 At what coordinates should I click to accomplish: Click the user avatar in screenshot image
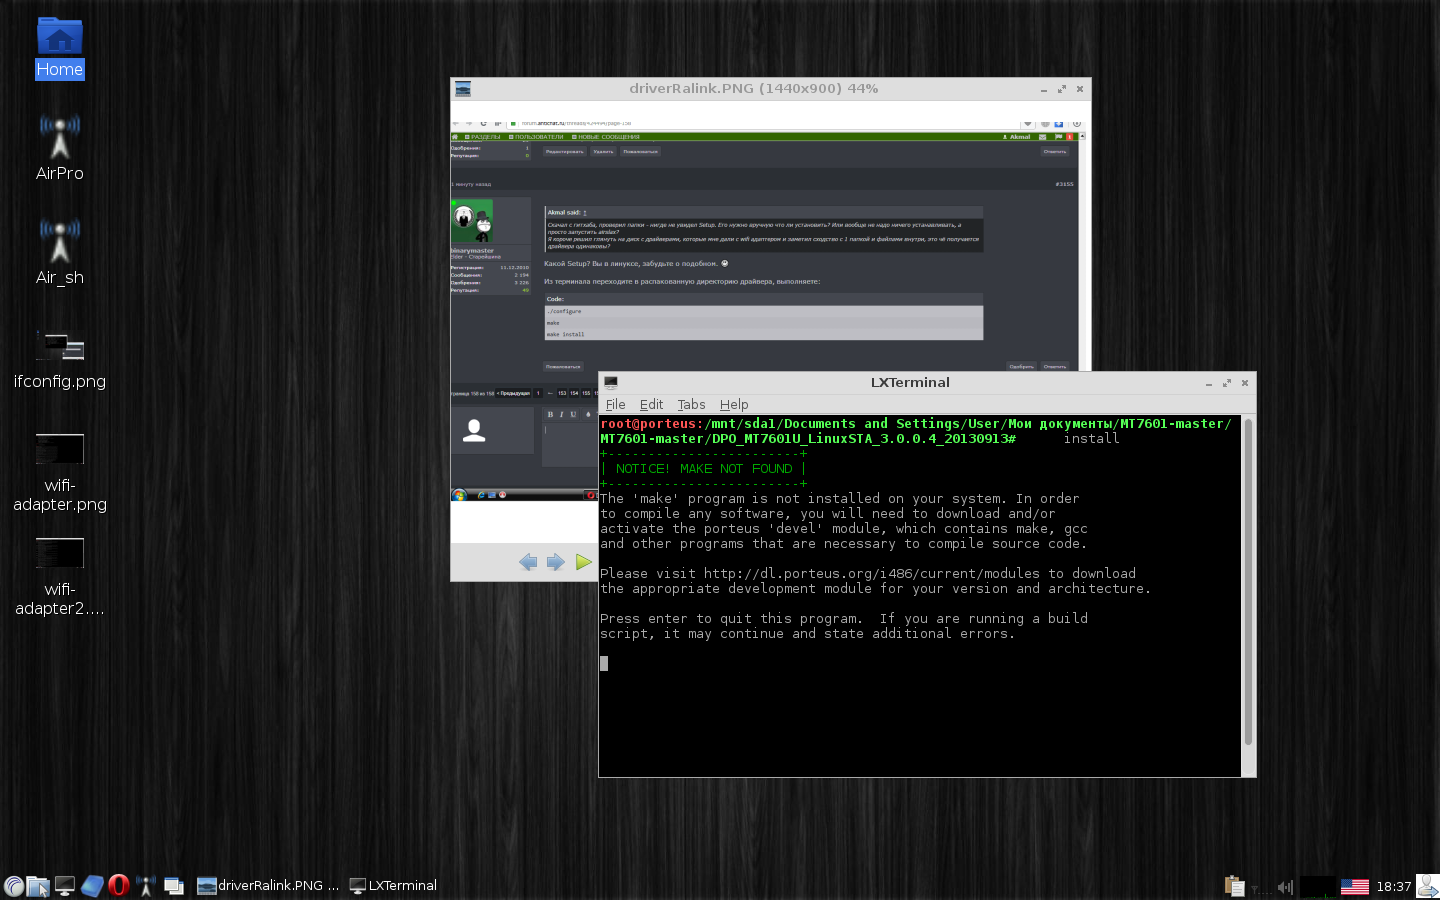tap(472, 221)
